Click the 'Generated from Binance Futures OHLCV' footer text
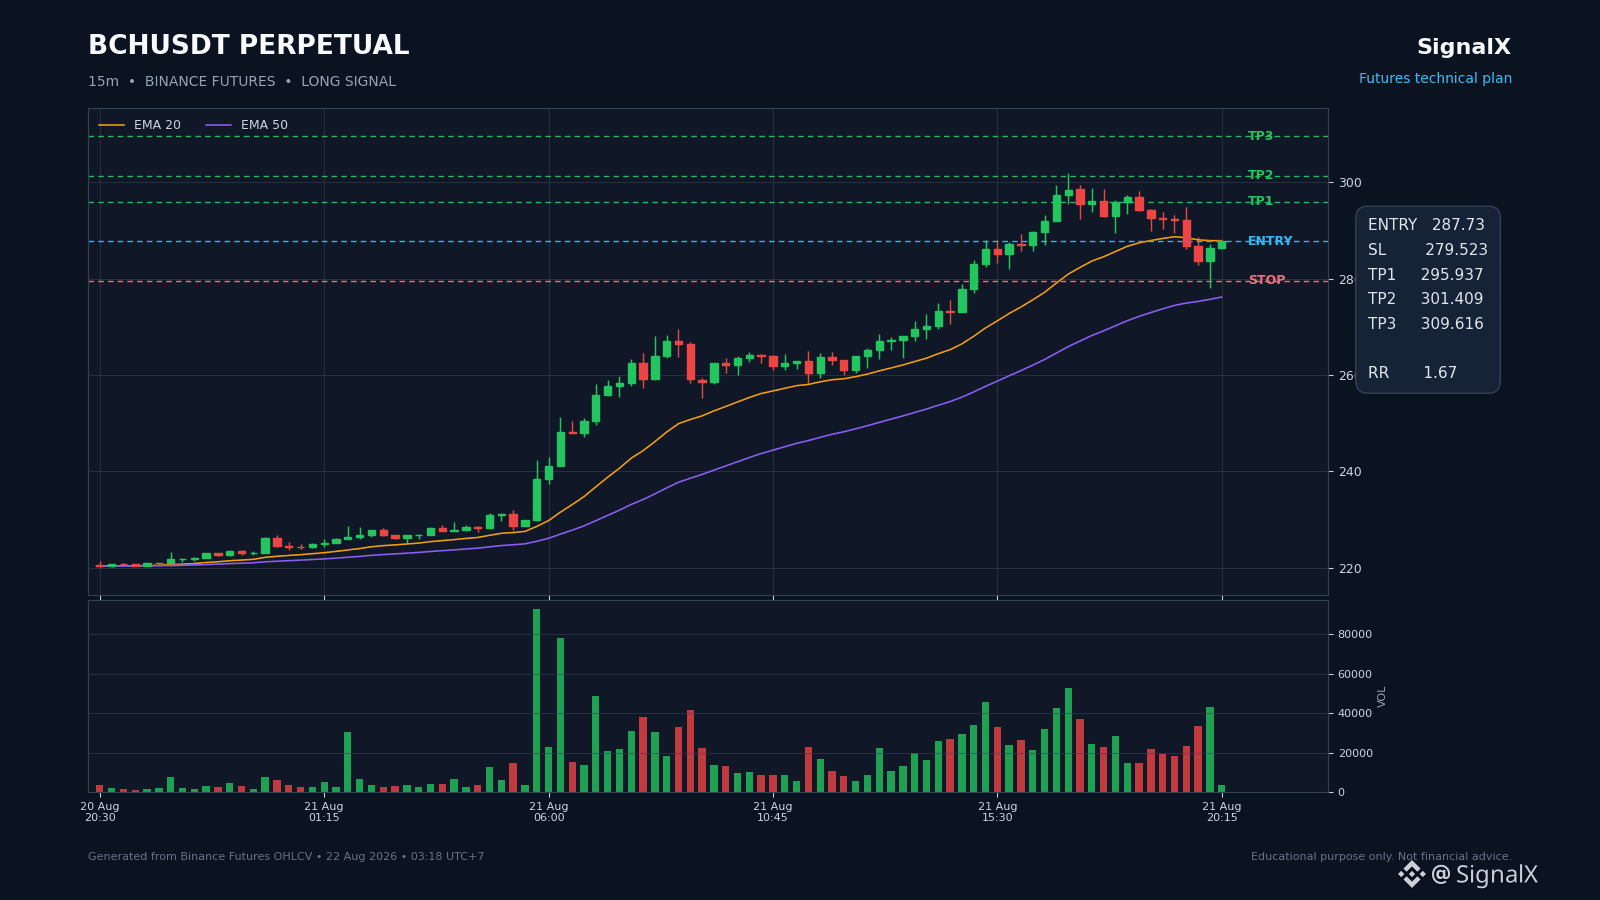Image resolution: width=1600 pixels, height=900 pixels. (x=286, y=857)
